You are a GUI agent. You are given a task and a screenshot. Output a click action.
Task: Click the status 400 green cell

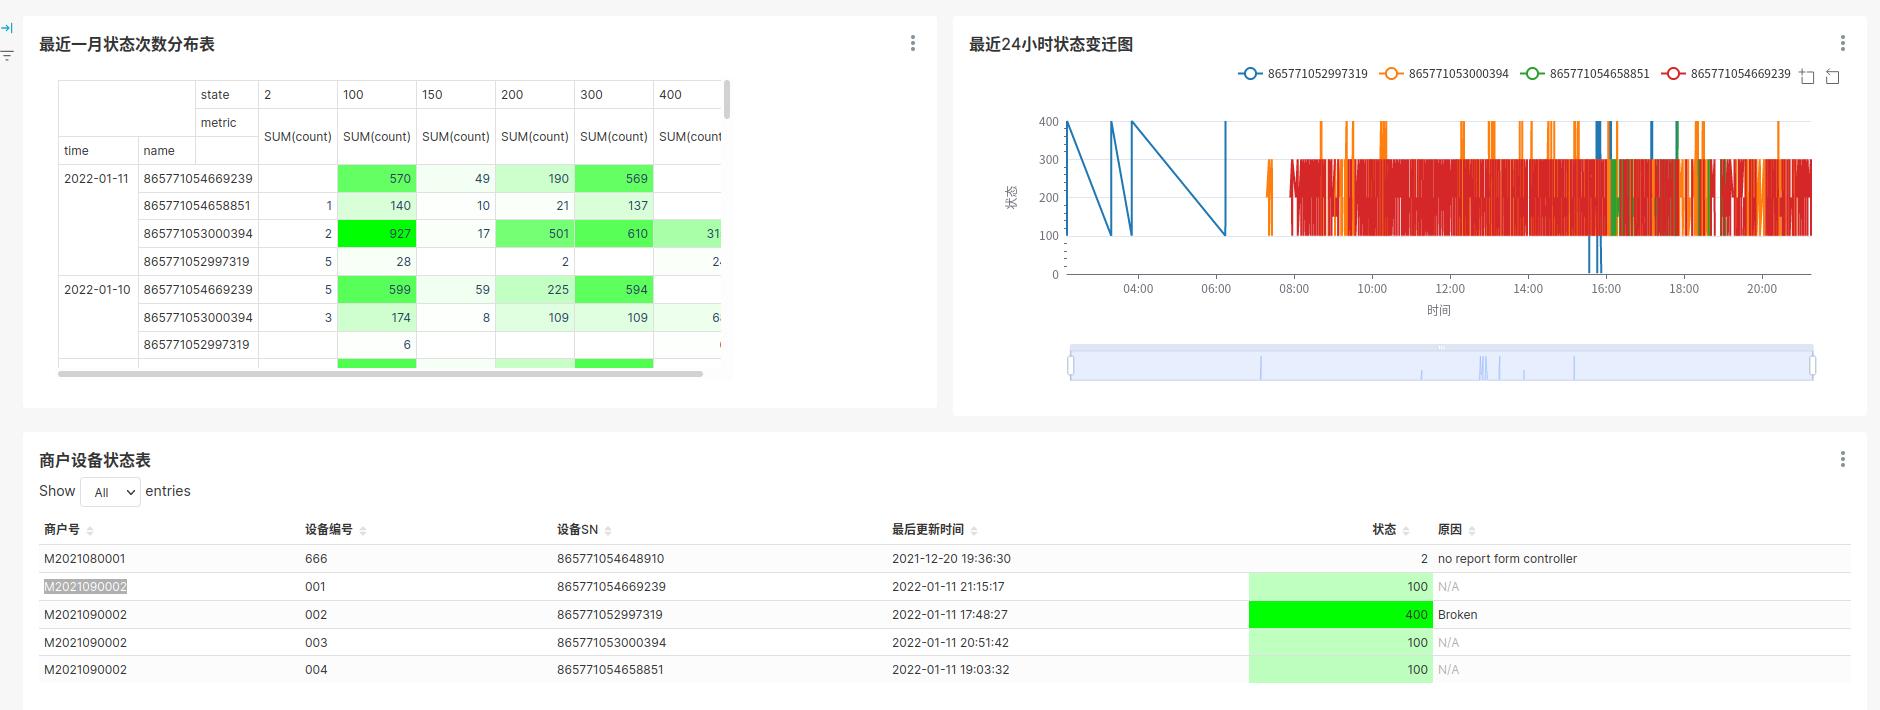(x=1340, y=615)
